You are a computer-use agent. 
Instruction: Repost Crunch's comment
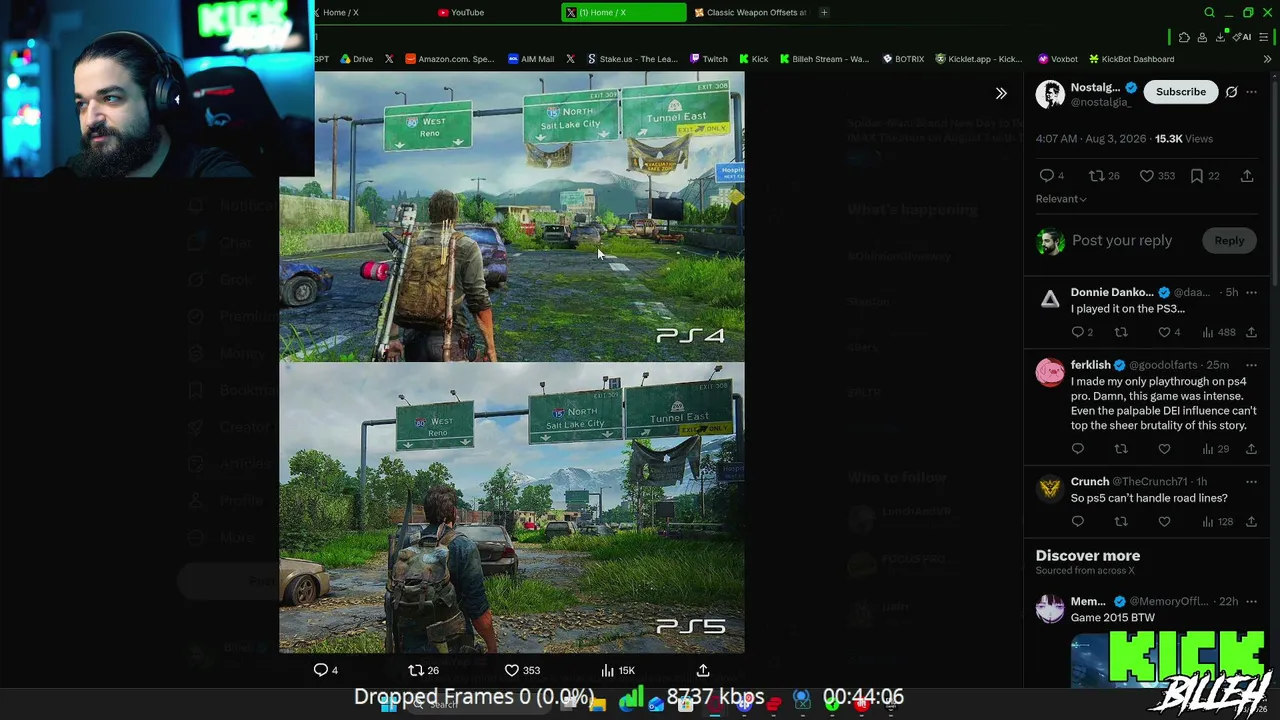click(1121, 522)
